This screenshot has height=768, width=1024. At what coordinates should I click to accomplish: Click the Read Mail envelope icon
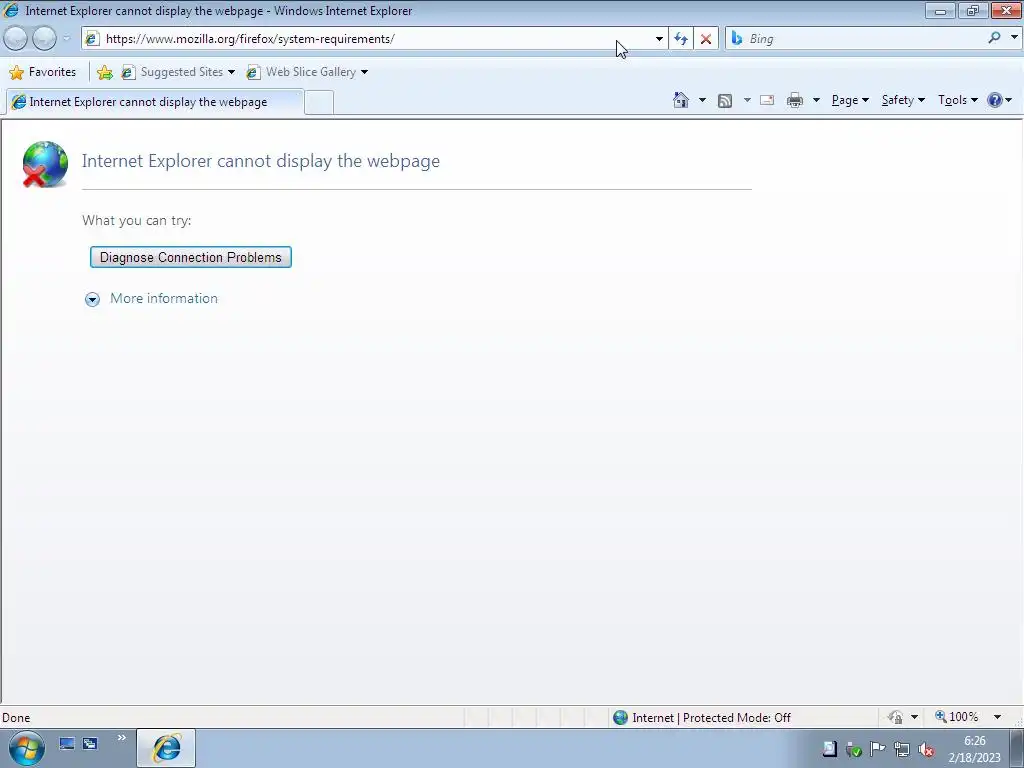click(x=767, y=100)
